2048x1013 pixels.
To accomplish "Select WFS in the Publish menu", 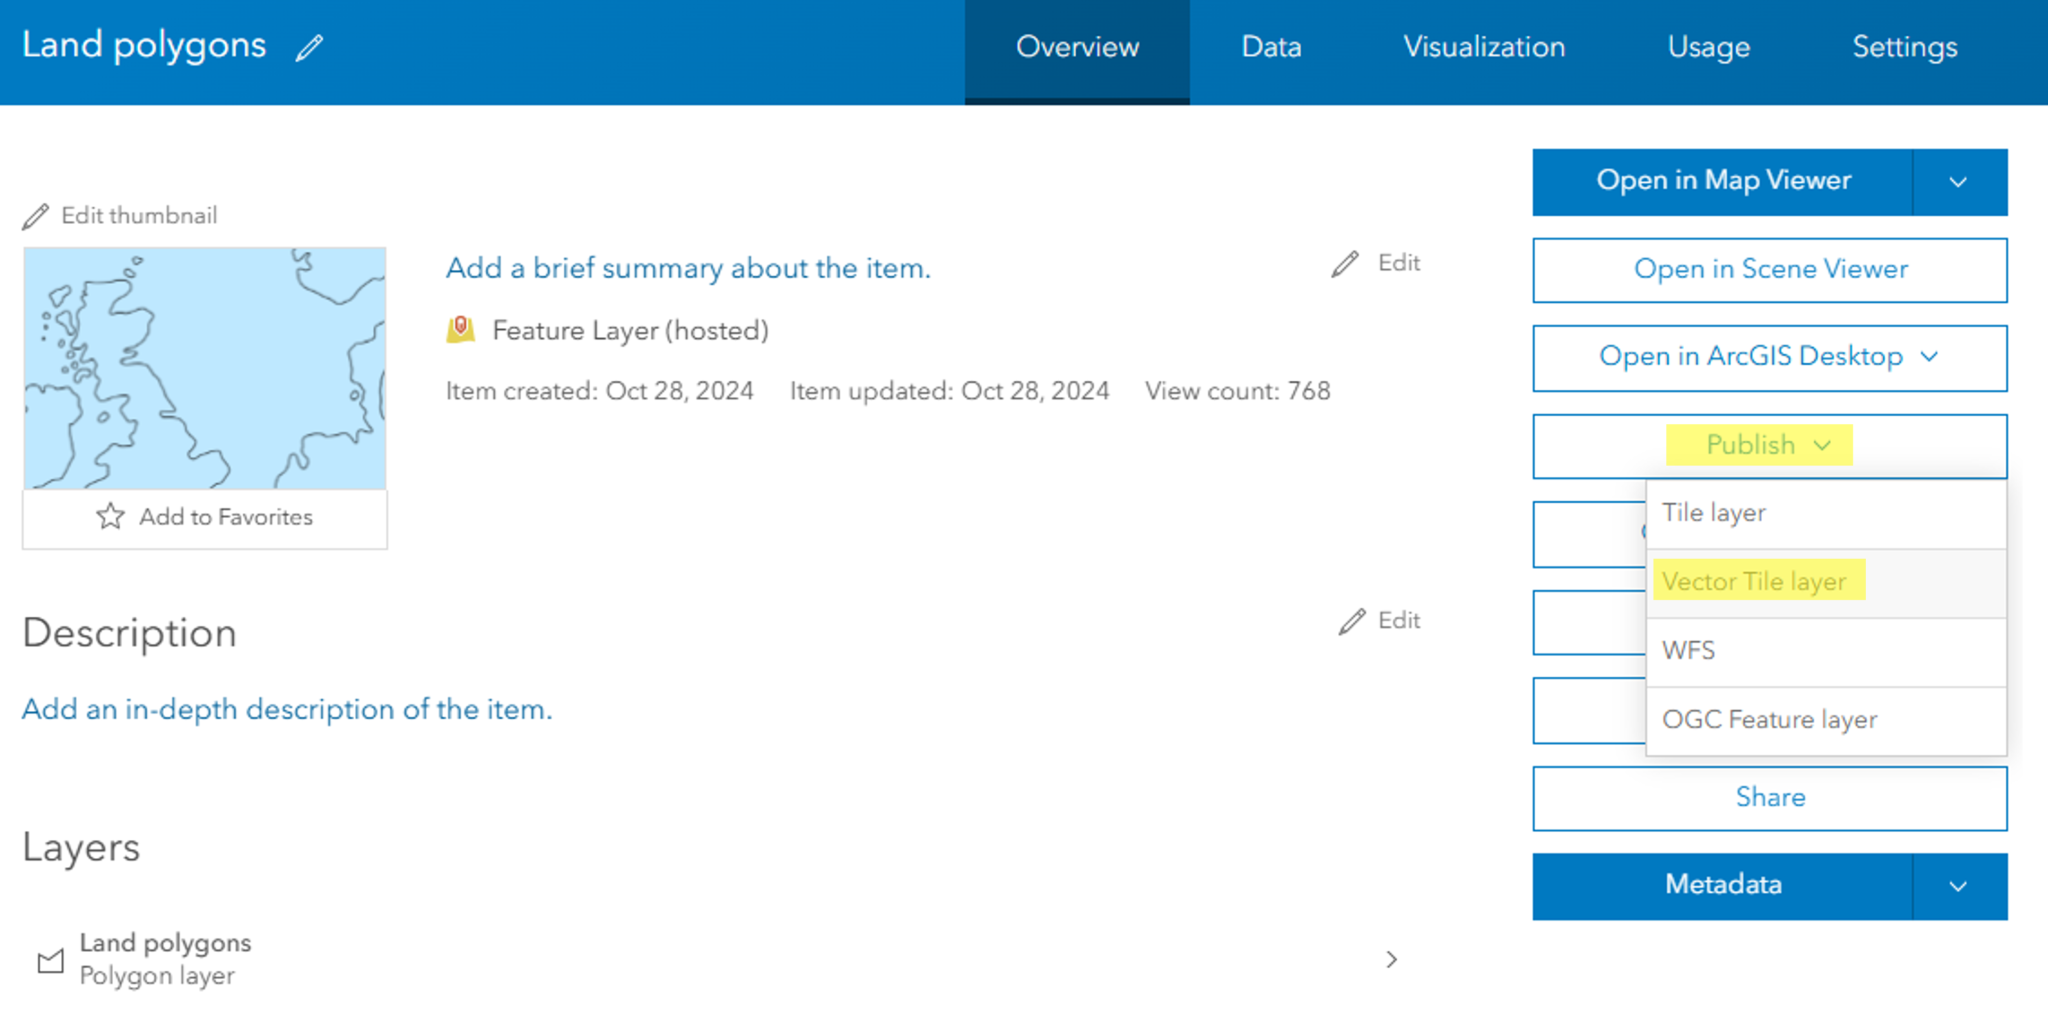I will 1688,650.
